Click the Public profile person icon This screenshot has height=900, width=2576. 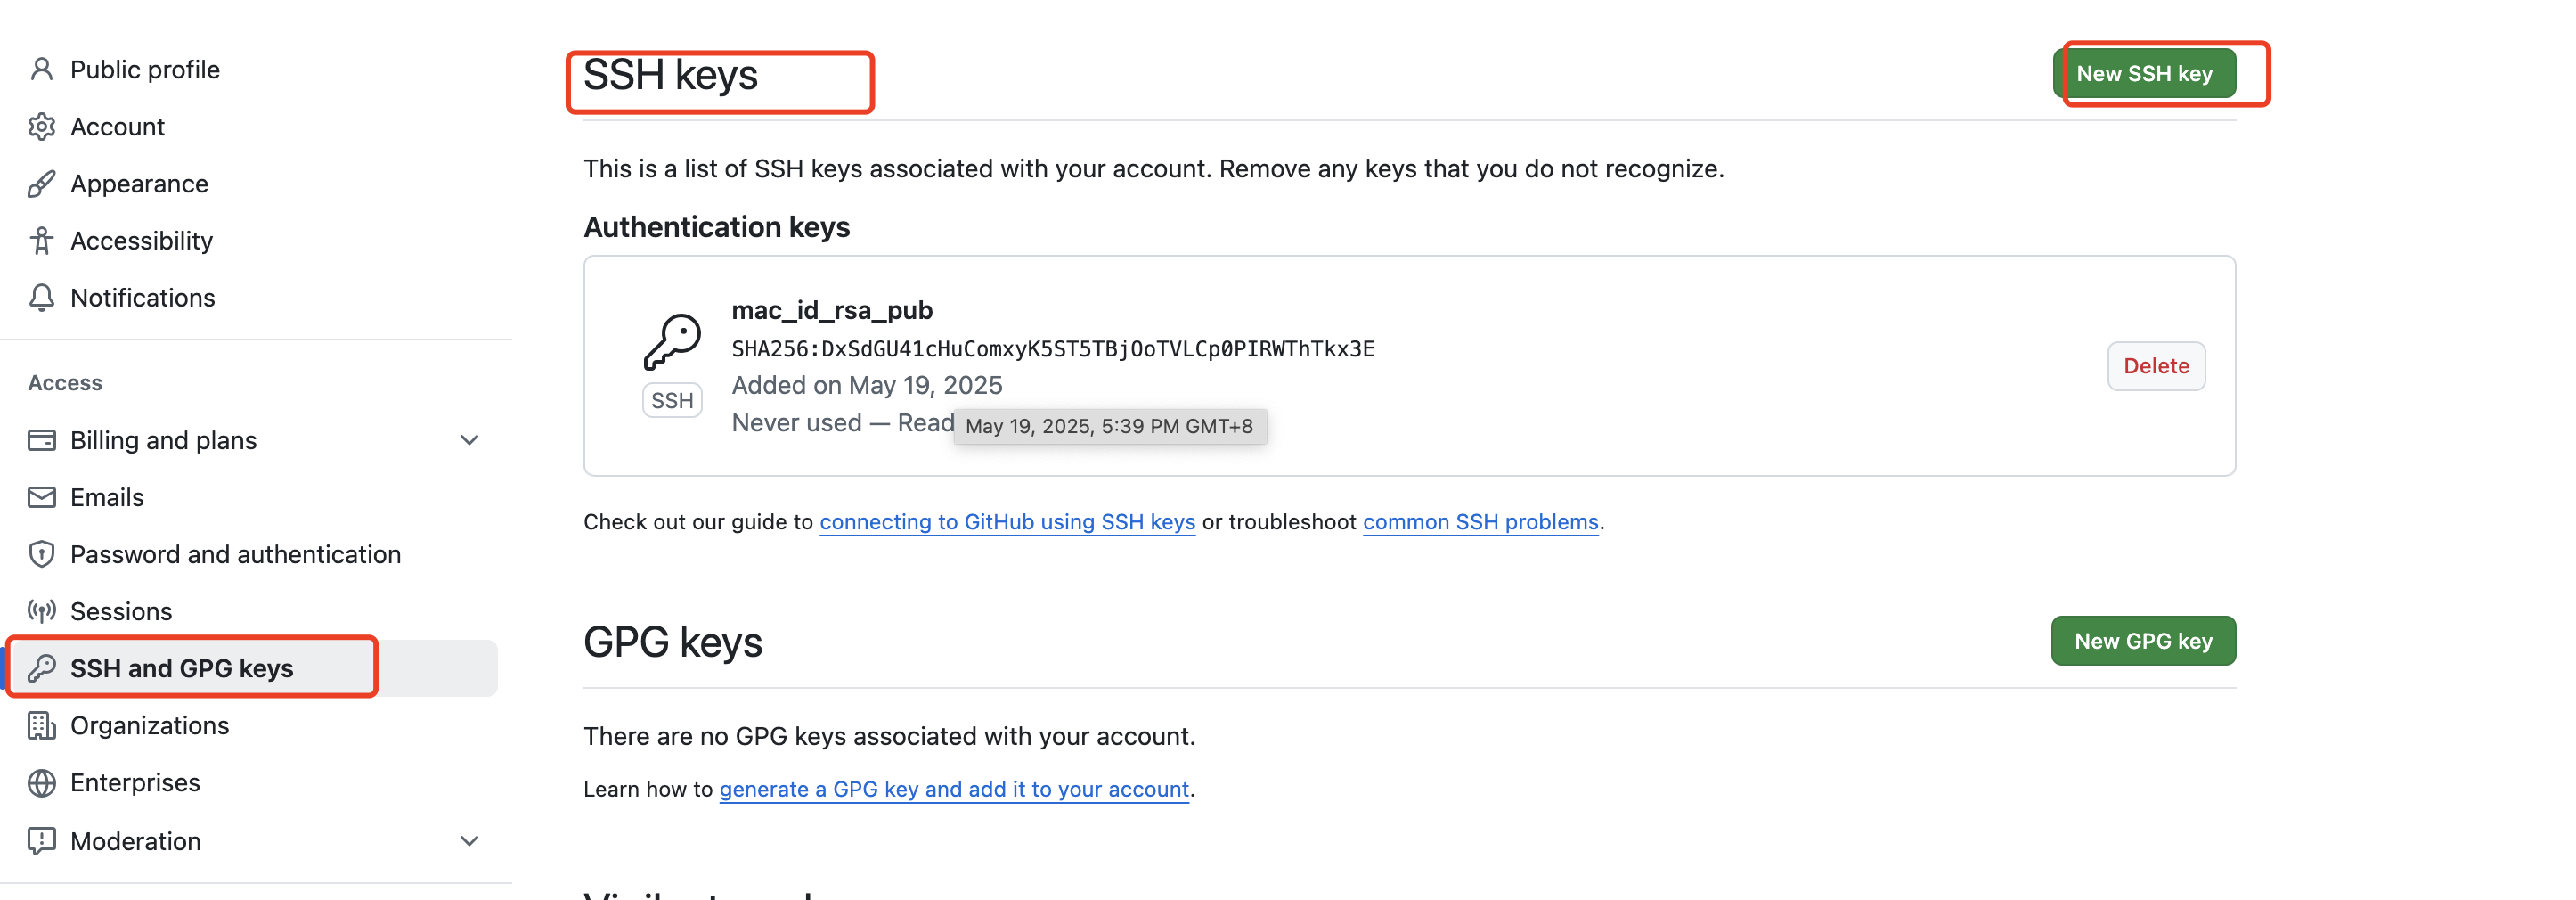[41, 69]
